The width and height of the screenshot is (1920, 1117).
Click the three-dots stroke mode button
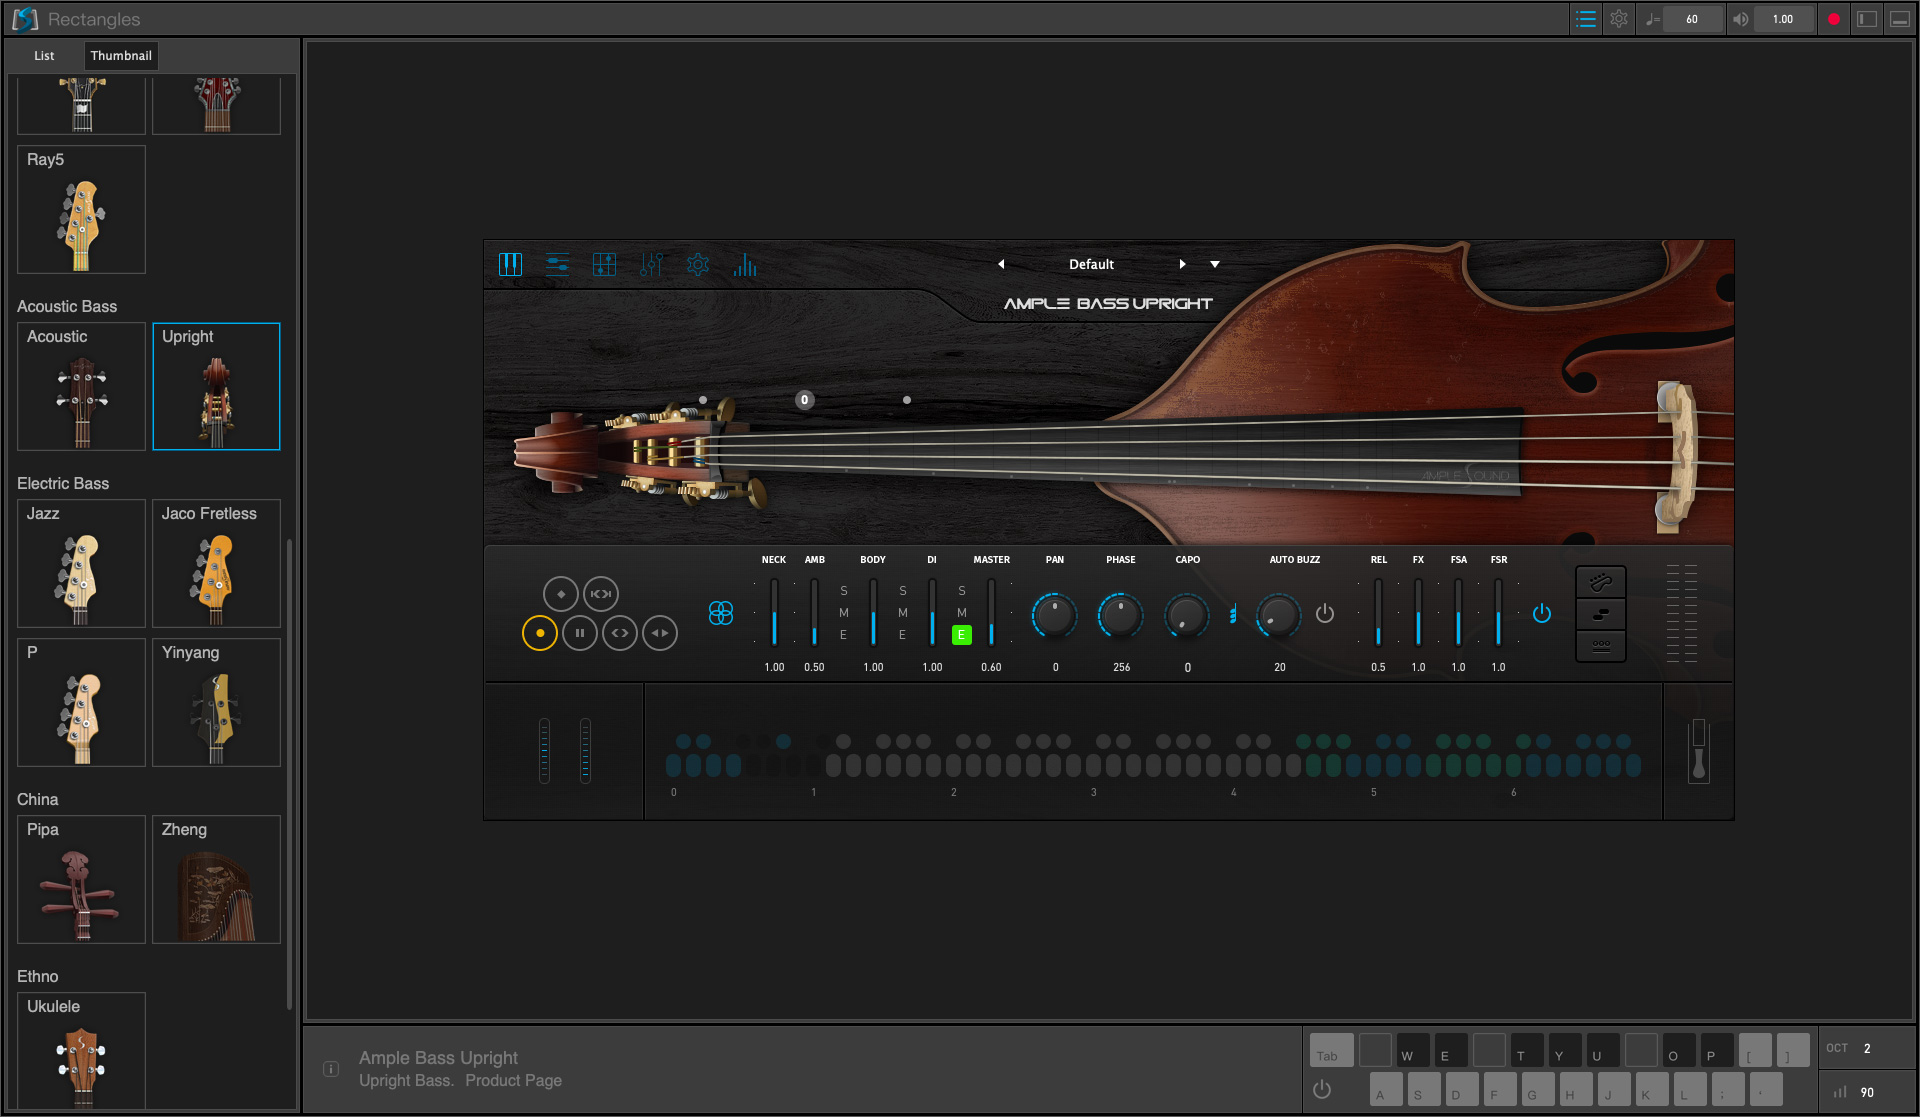click(x=1601, y=645)
